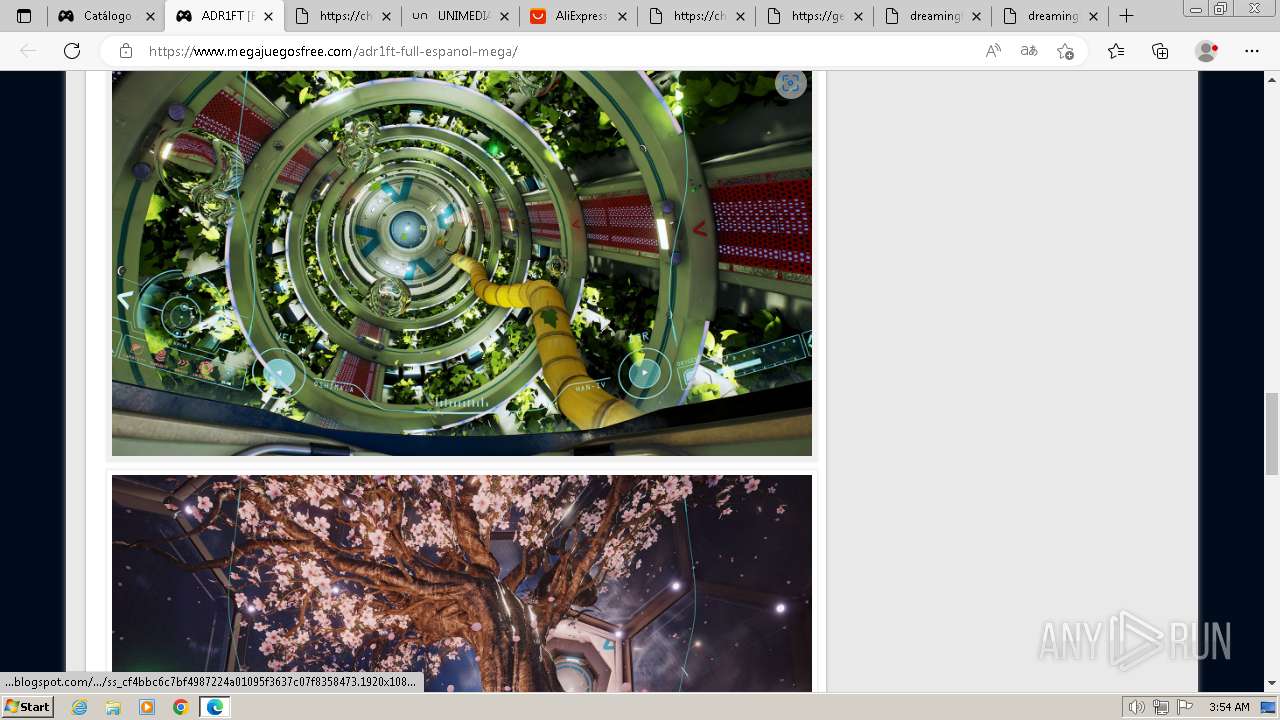Refresh the current page
1280x720 pixels.
point(72,51)
